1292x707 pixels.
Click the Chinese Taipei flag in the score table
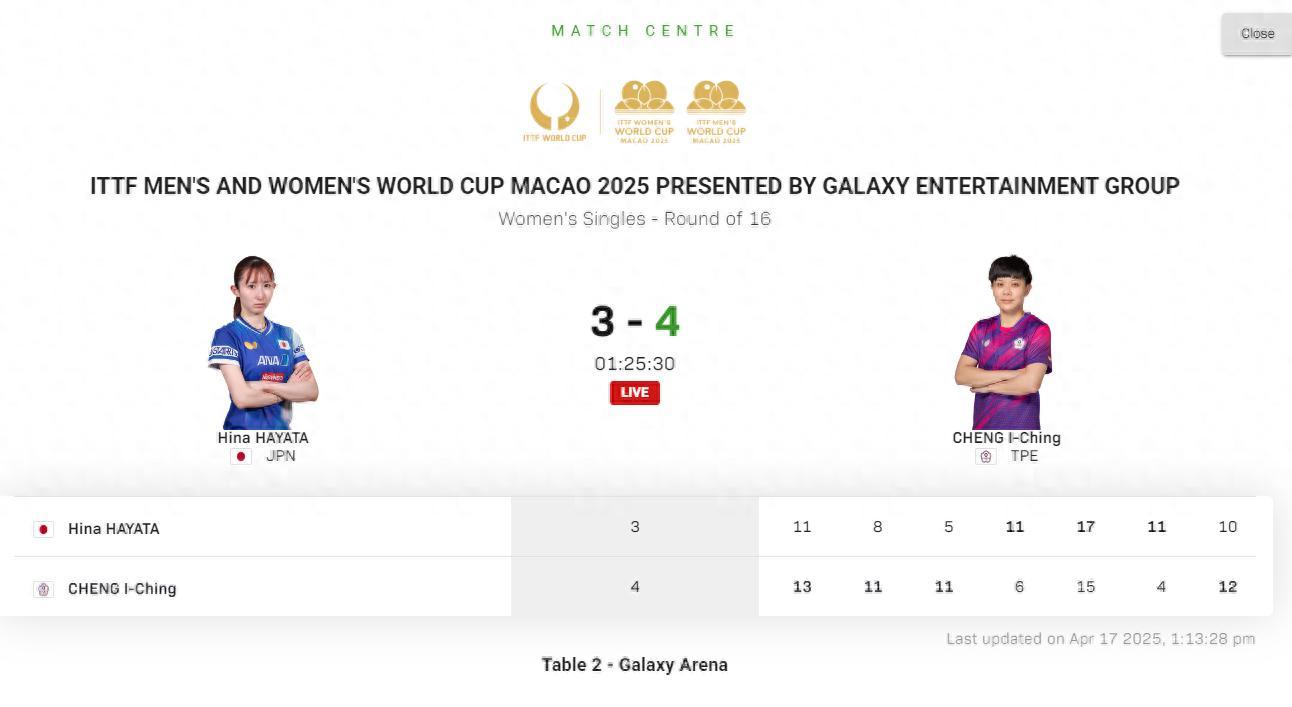[43, 589]
